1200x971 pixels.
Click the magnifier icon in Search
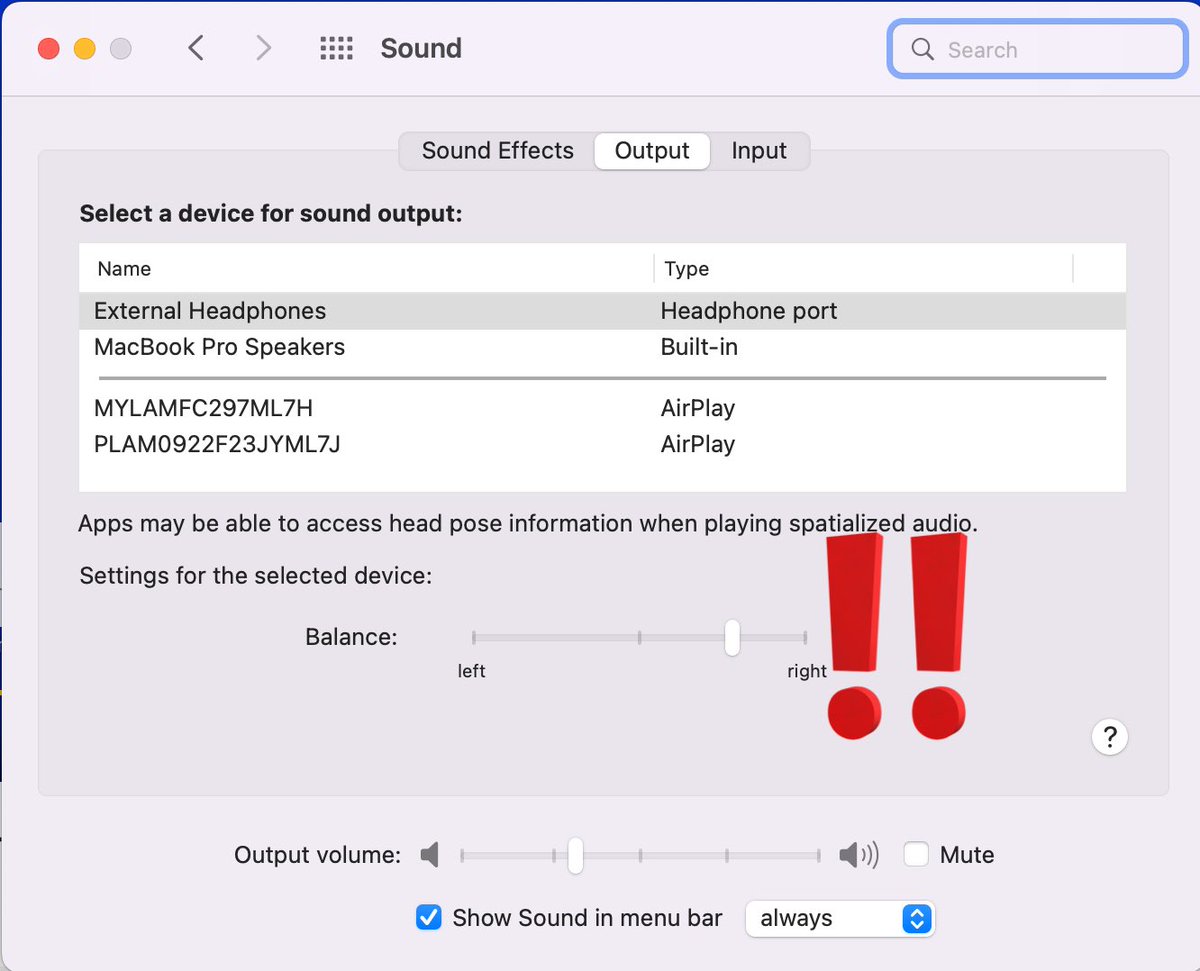922,50
